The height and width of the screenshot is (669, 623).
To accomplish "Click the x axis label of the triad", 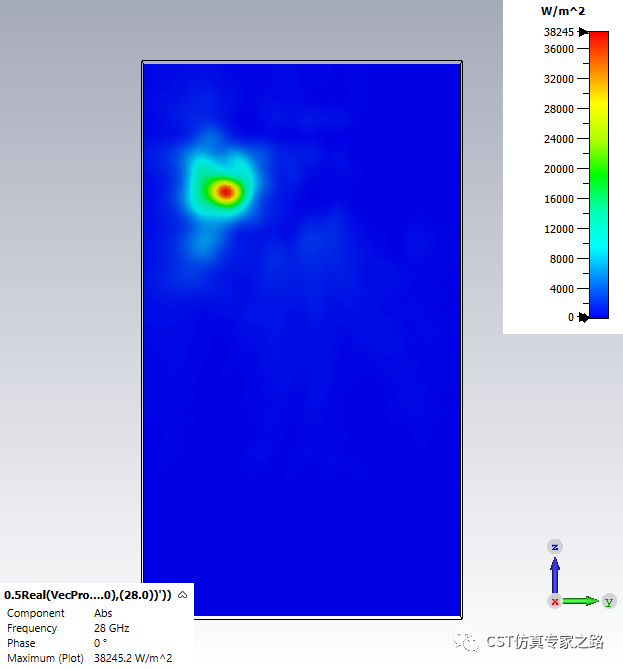I will click(555, 602).
